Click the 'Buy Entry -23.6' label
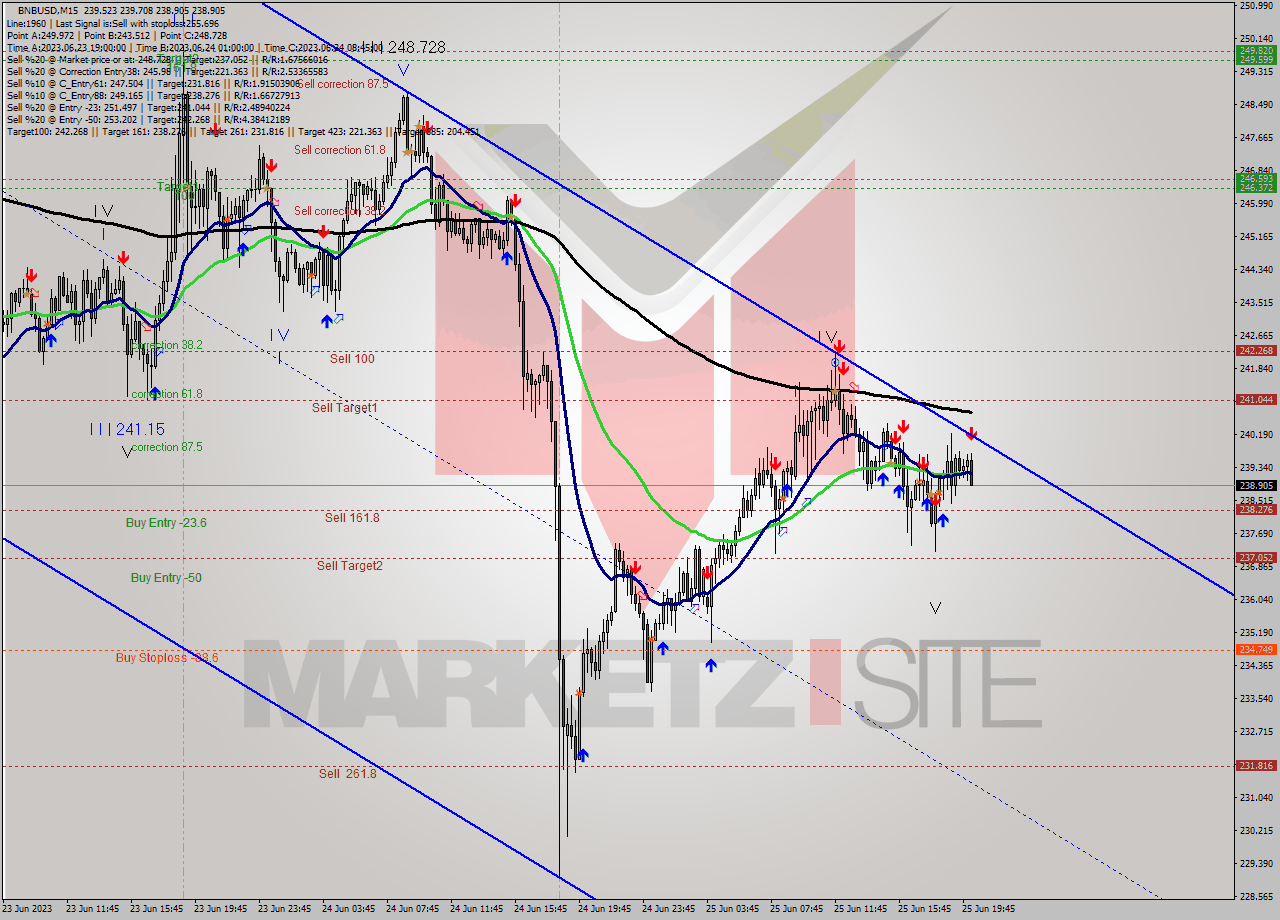Image resolution: width=1280 pixels, height=920 pixels. (x=166, y=522)
